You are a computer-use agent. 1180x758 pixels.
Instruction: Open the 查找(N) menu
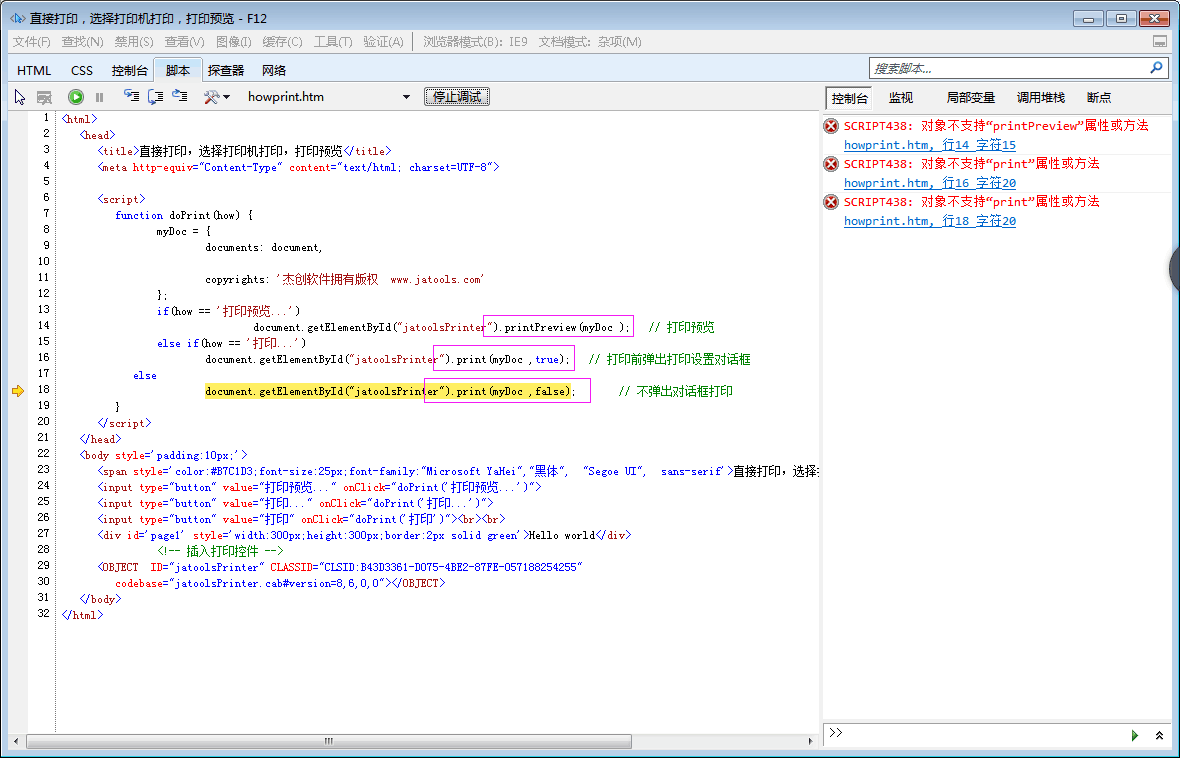[83, 42]
